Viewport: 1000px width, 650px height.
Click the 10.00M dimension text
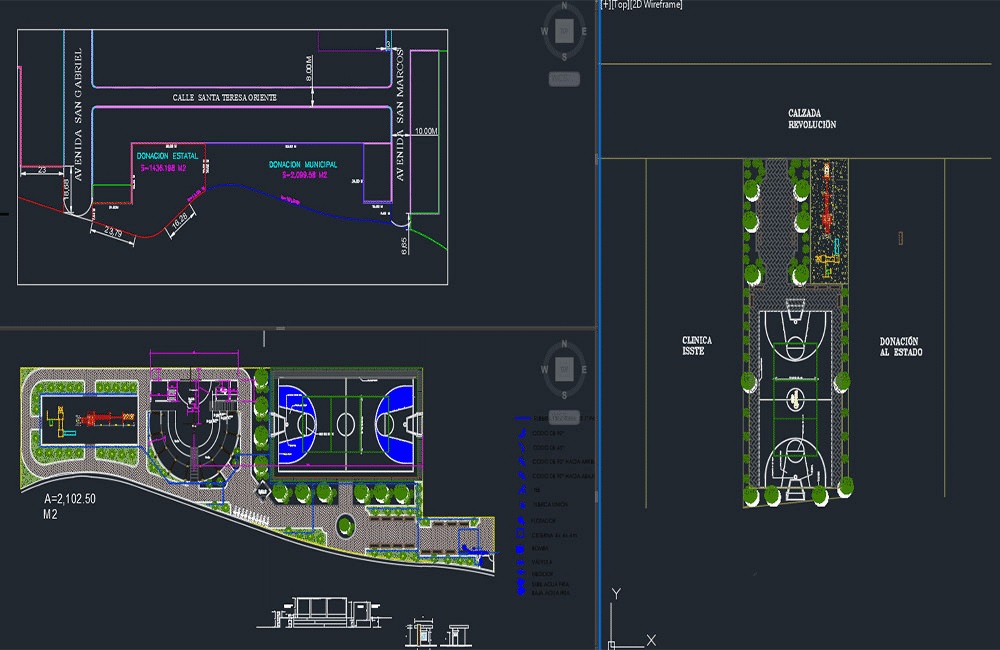coord(426,131)
